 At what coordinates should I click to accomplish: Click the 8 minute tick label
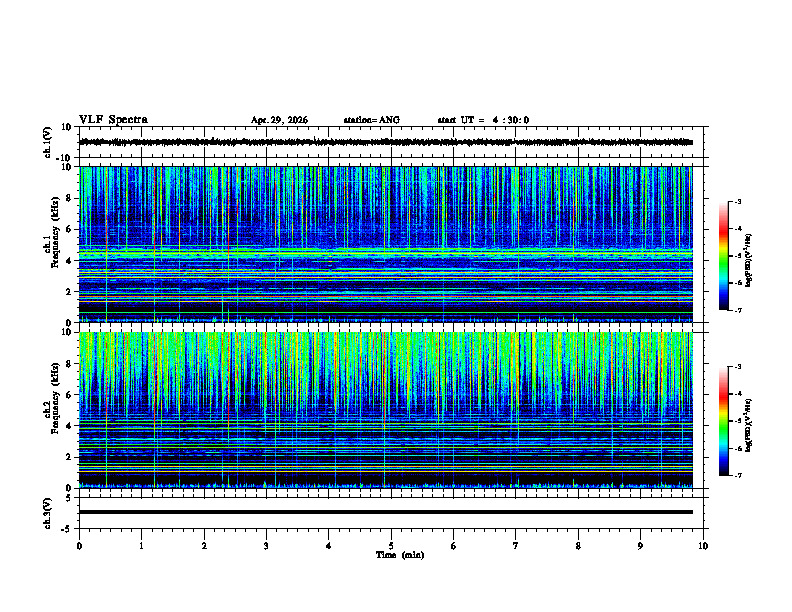tap(578, 546)
